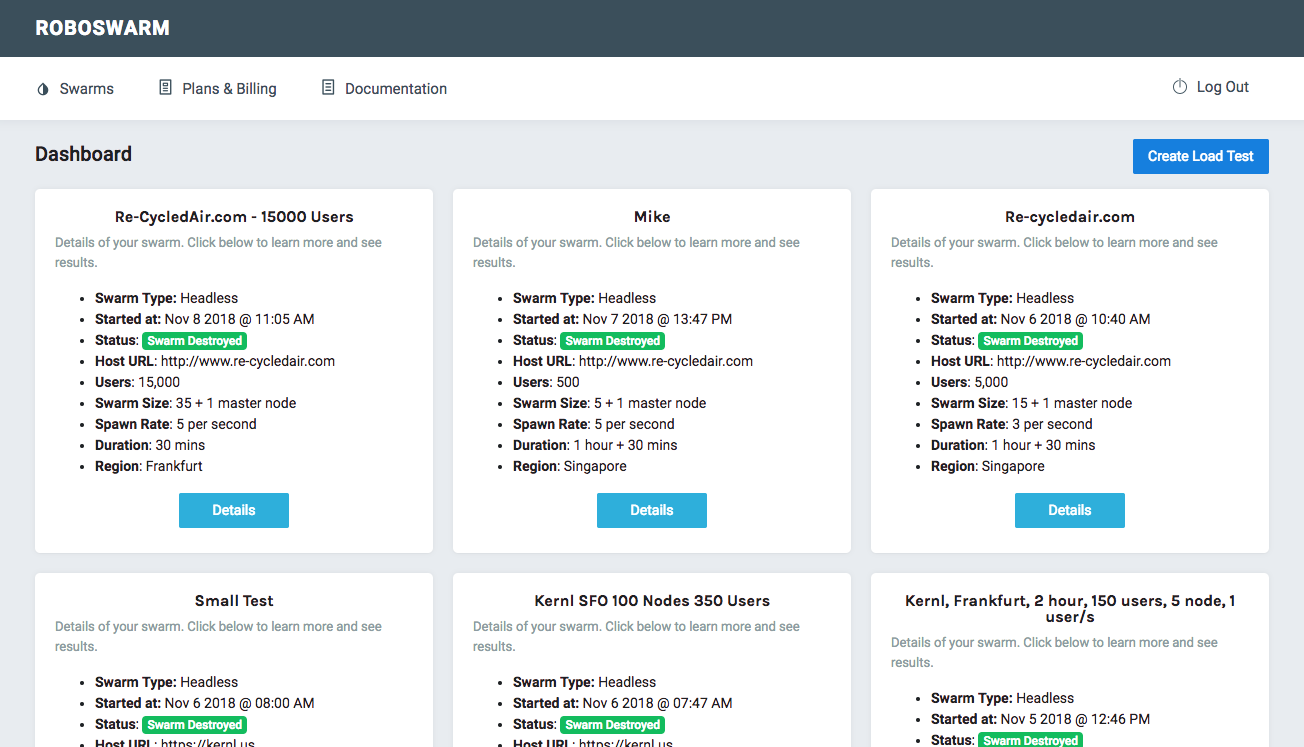1304x747 pixels.
Task: Click Started at Nov 6 2018 @ 08:00 AM
Action: pyautogui.click(x=205, y=703)
